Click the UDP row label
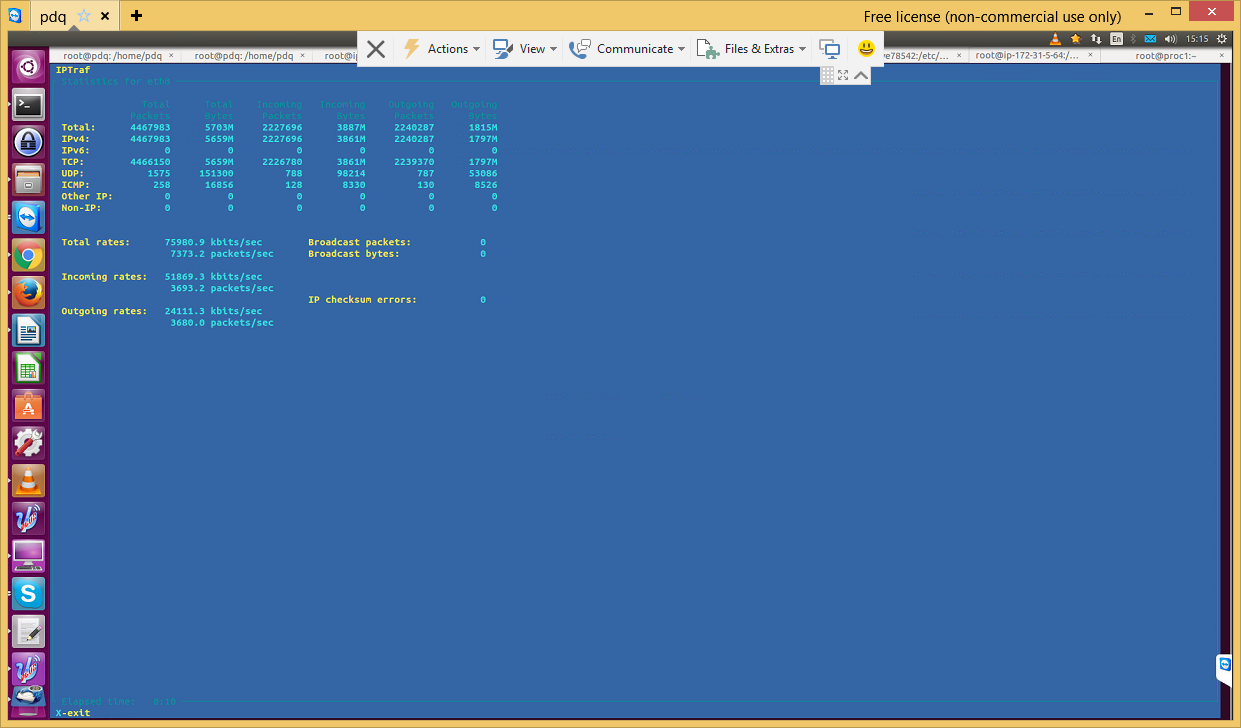The image size is (1241, 728). 73,173
